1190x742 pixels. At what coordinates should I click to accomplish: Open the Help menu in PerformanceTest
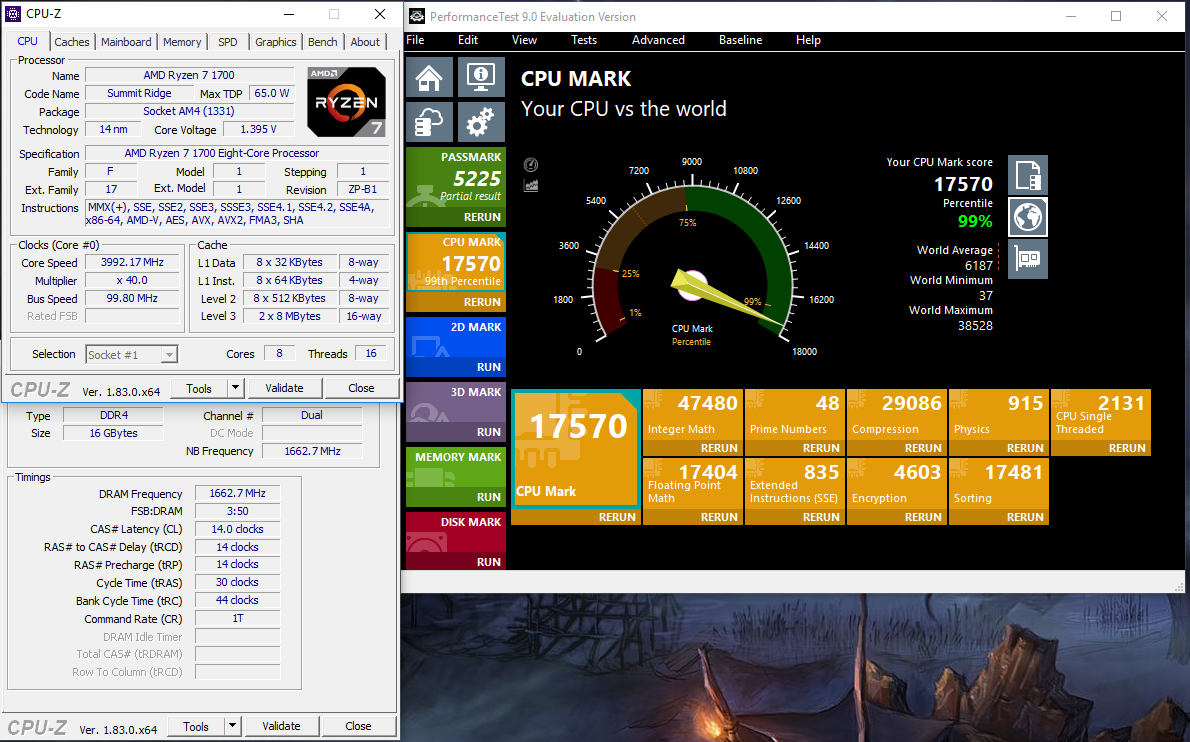[x=808, y=40]
